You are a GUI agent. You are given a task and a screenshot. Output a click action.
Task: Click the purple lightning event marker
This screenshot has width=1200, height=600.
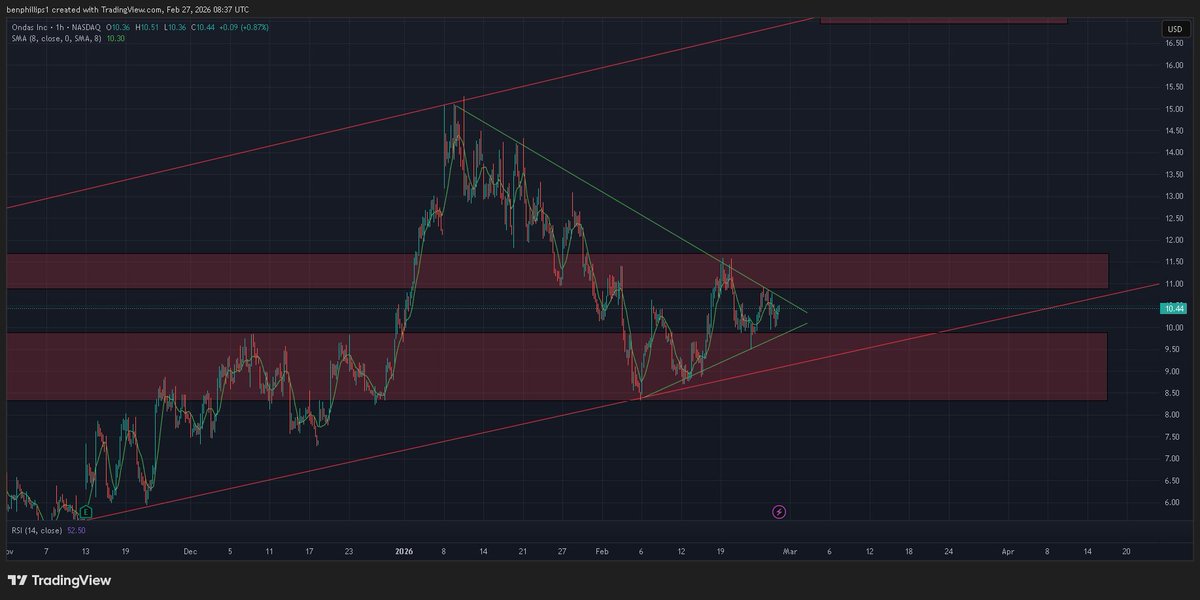[x=780, y=511]
